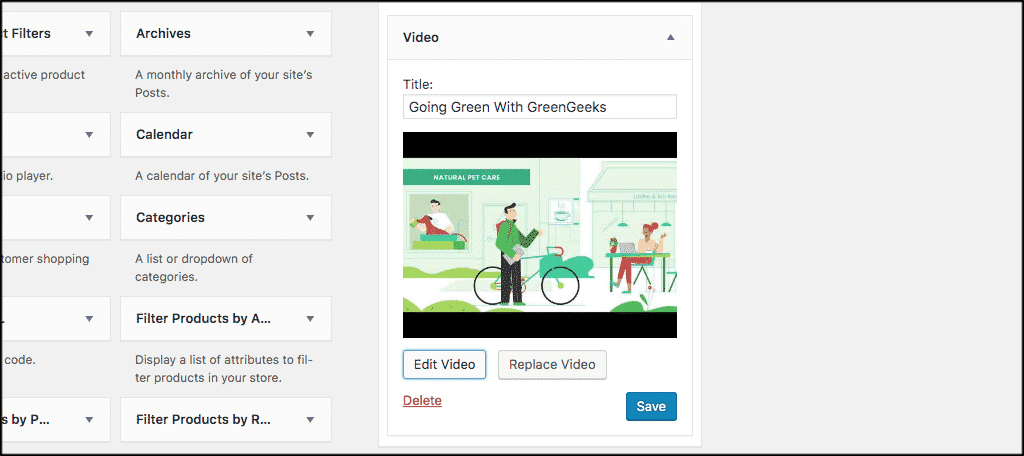Expand the widget arrow left of Filter Products by A

89,319
